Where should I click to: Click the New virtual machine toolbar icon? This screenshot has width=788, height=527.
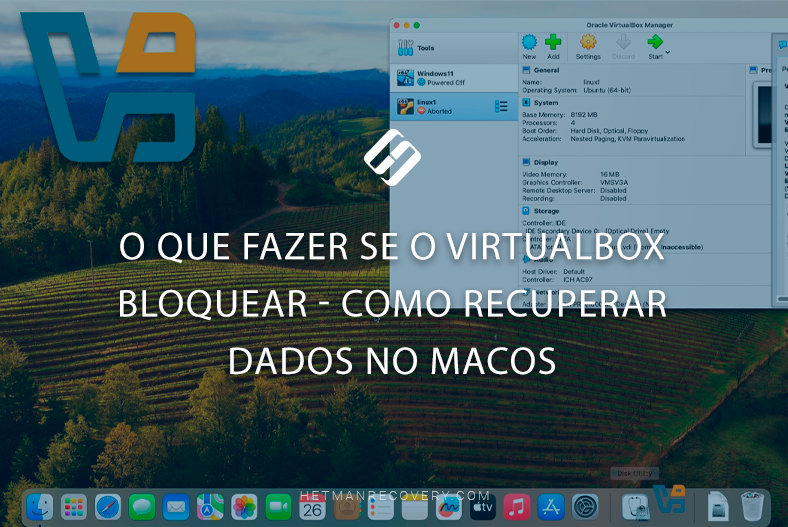pyautogui.click(x=529, y=47)
